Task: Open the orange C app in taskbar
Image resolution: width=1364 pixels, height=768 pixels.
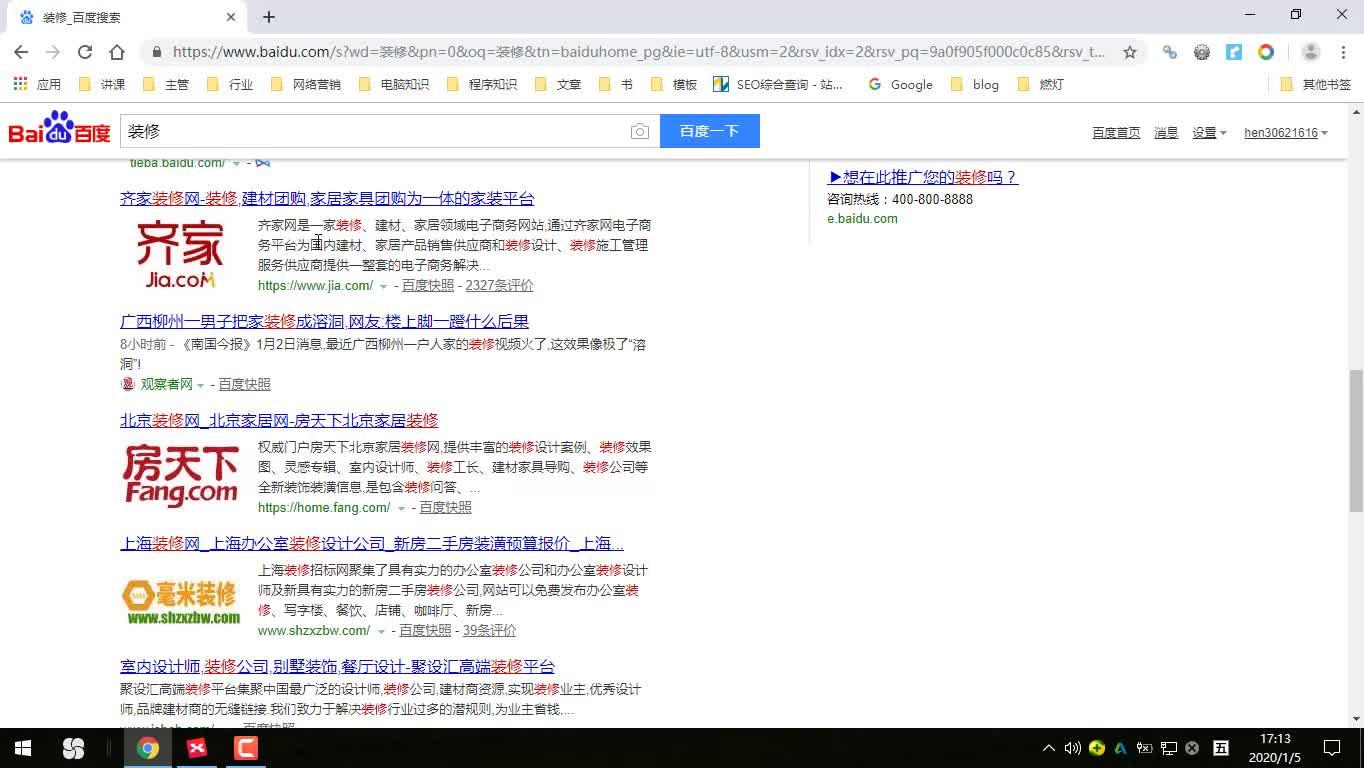Action: [x=246, y=748]
